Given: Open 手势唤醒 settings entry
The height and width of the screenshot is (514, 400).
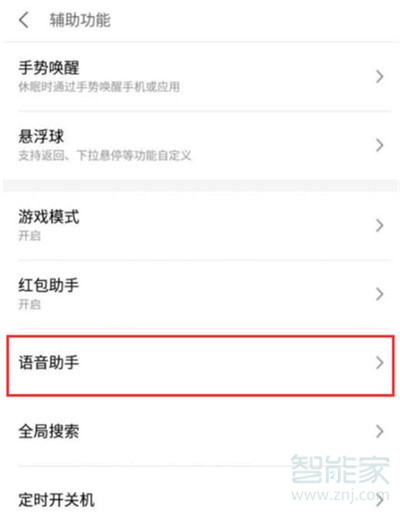Looking at the screenshot, I should click(200, 77).
